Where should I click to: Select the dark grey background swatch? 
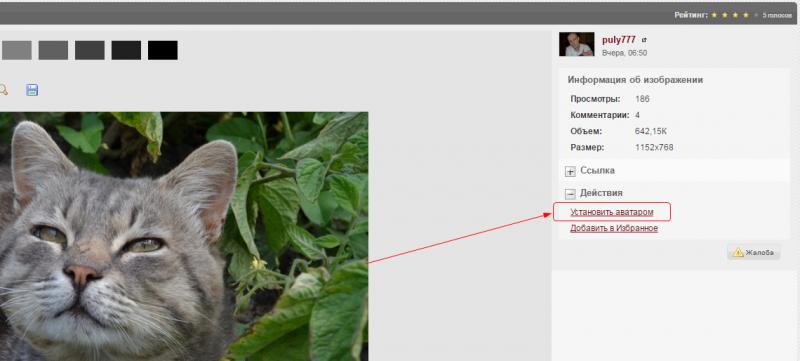(90, 50)
